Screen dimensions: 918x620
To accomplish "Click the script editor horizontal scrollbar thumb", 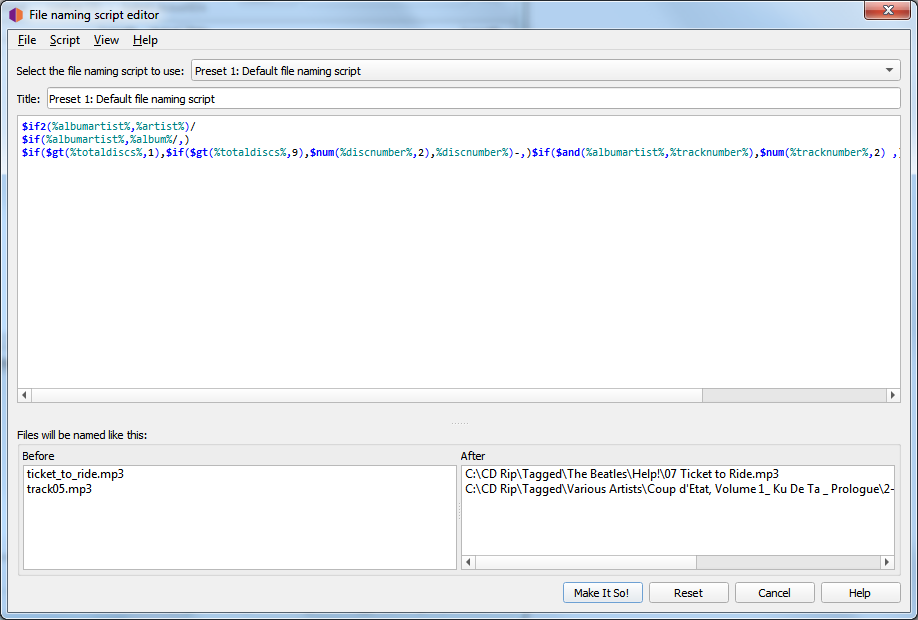I will coord(360,396).
